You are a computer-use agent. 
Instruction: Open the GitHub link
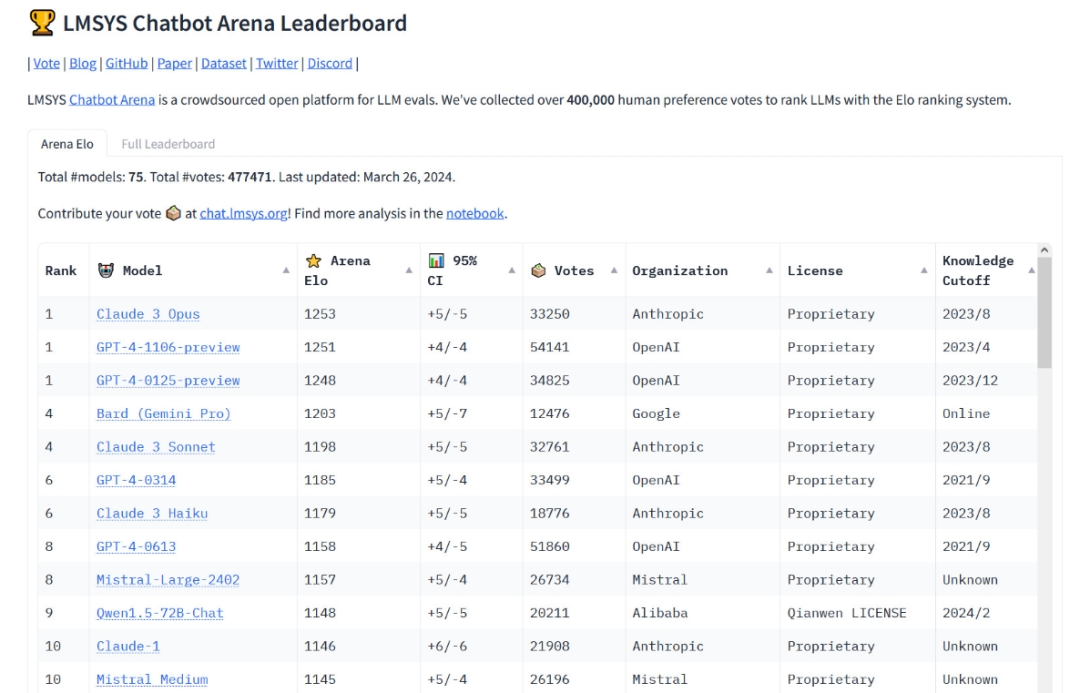[x=126, y=63]
